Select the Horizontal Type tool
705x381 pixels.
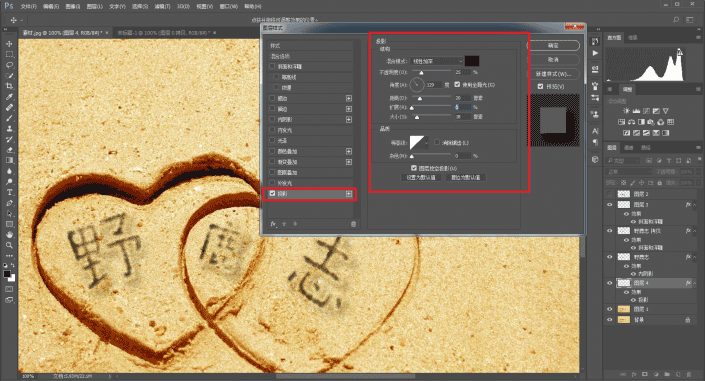[x=9, y=192]
